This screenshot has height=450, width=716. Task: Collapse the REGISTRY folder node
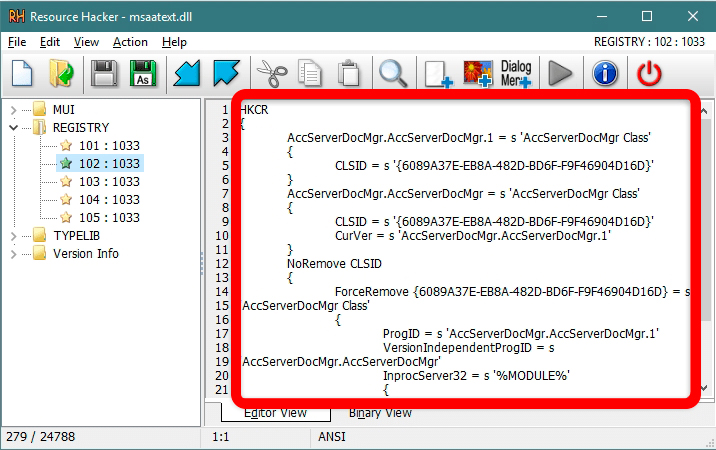click(13, 128)
